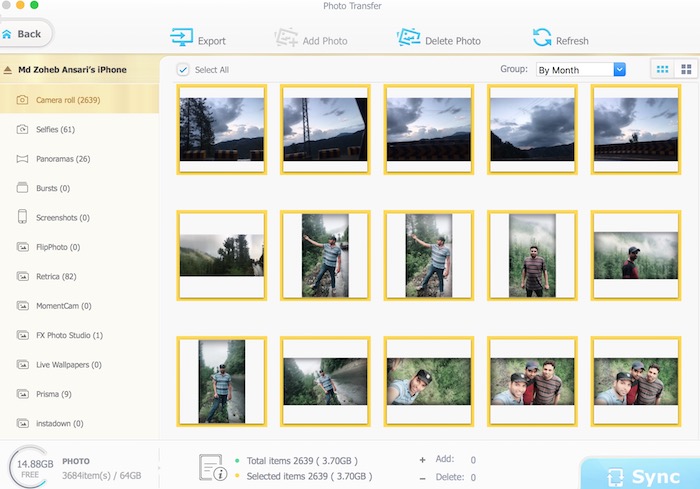Click FlipPhoto (0) label

point(58,247)
